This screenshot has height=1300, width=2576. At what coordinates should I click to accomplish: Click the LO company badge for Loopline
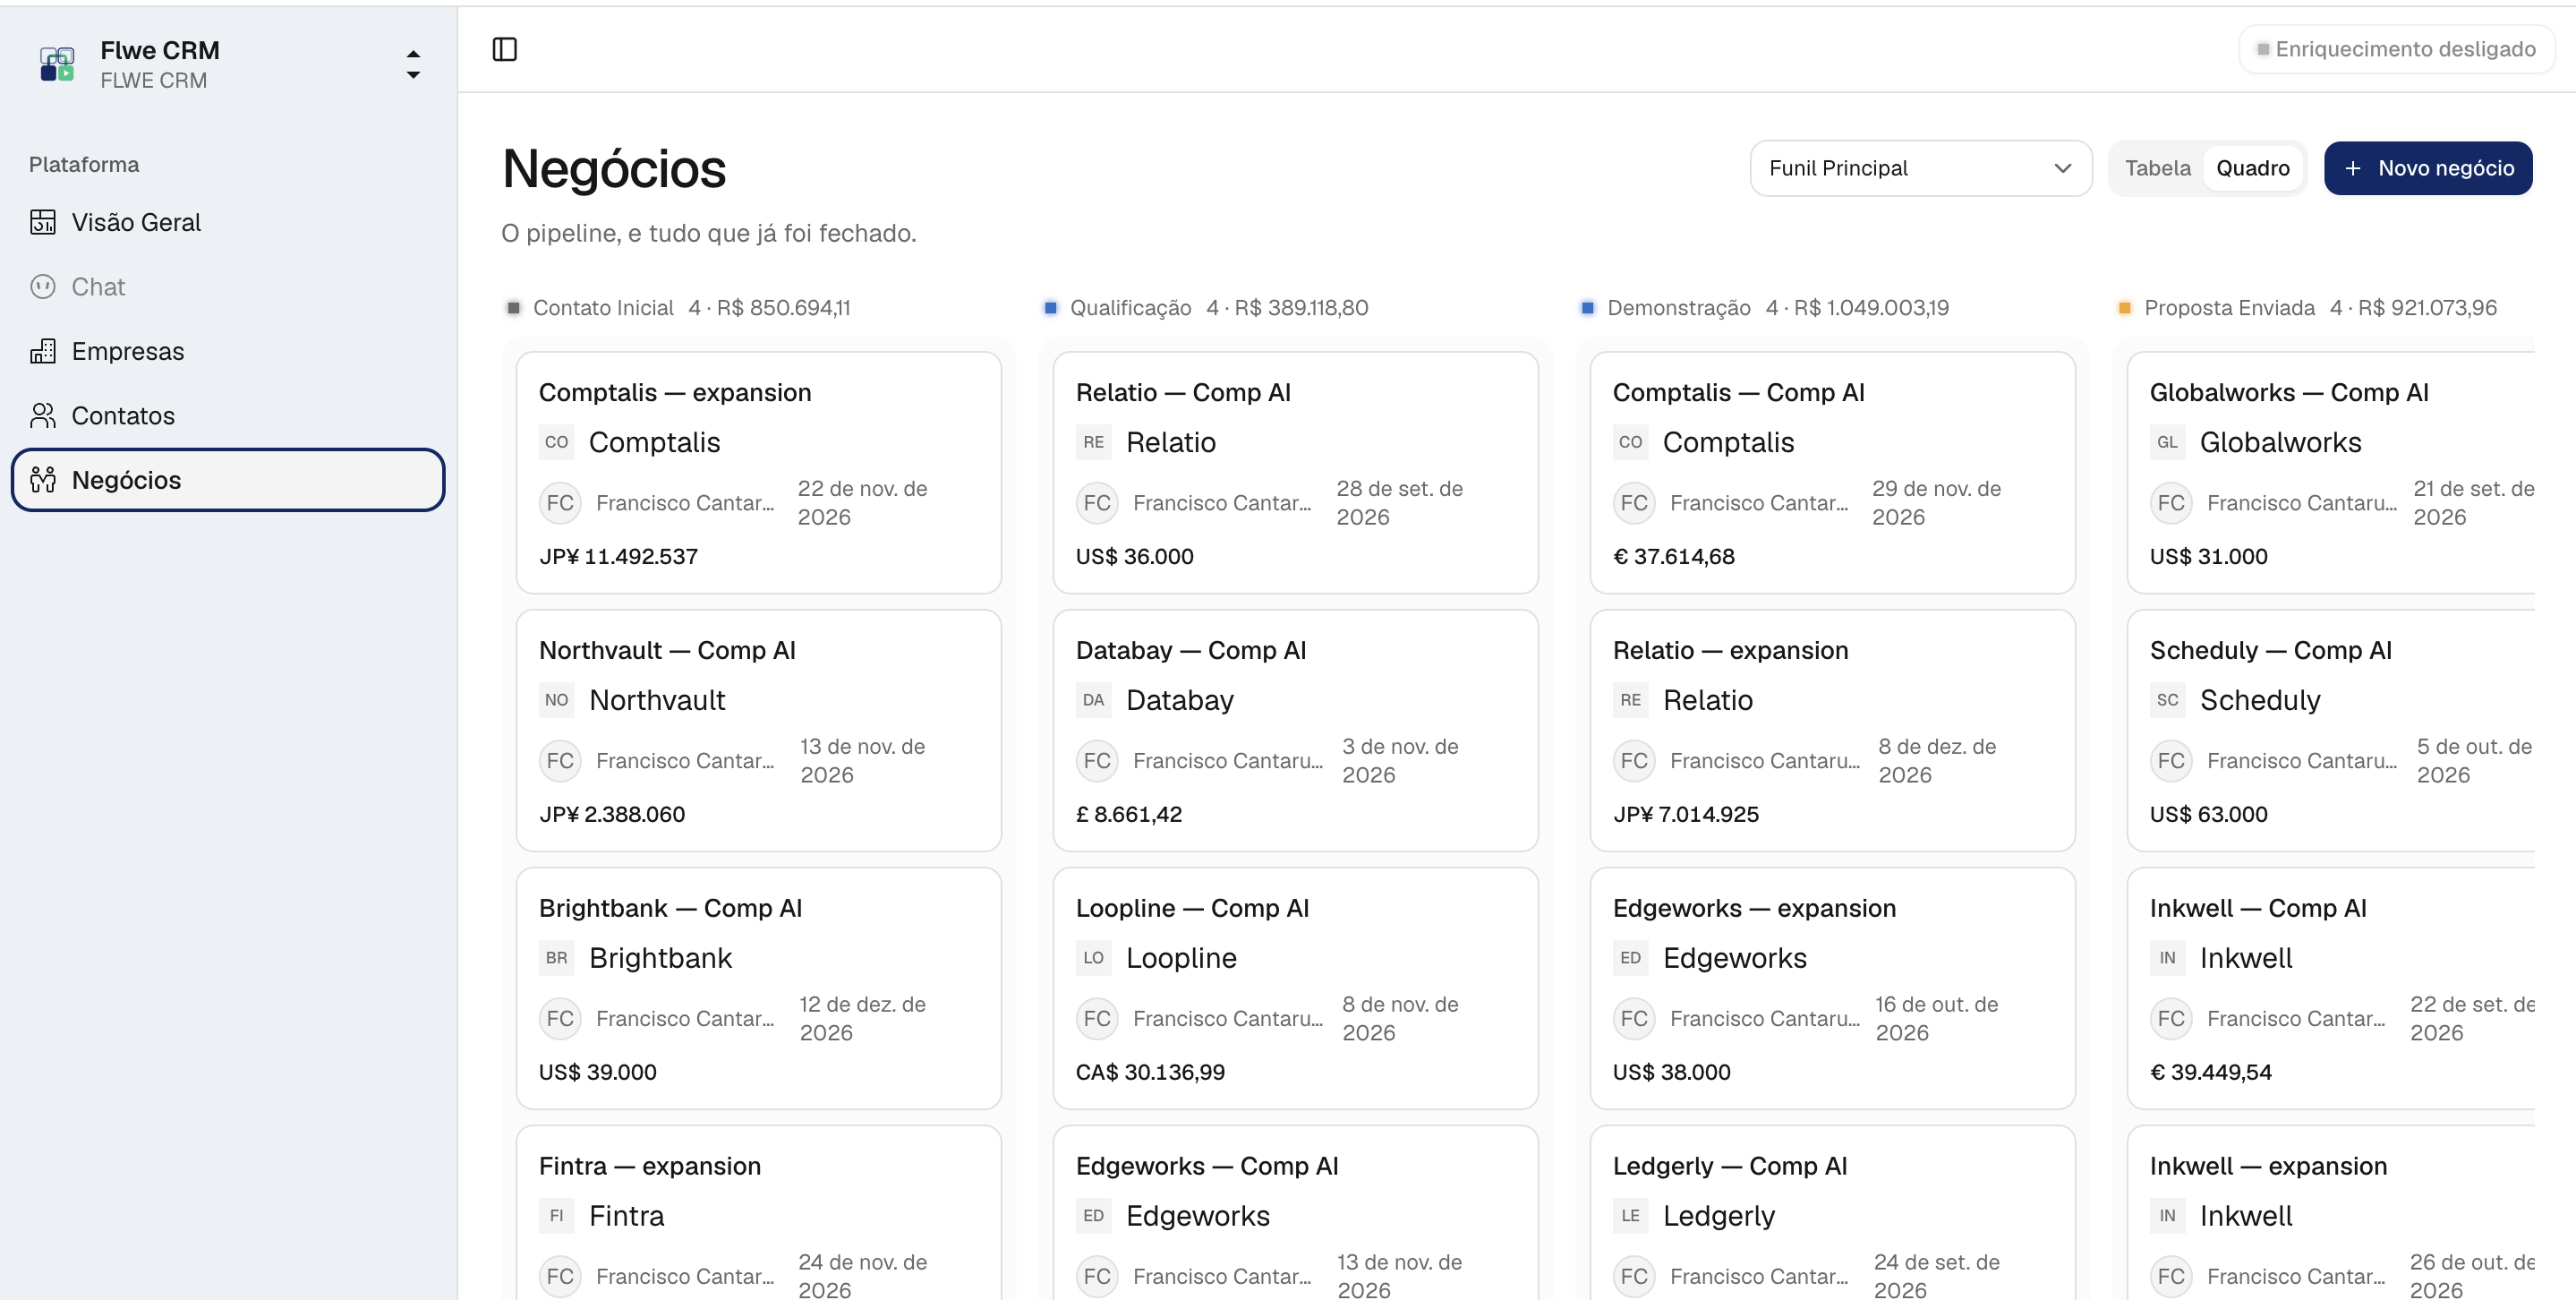1094,958
